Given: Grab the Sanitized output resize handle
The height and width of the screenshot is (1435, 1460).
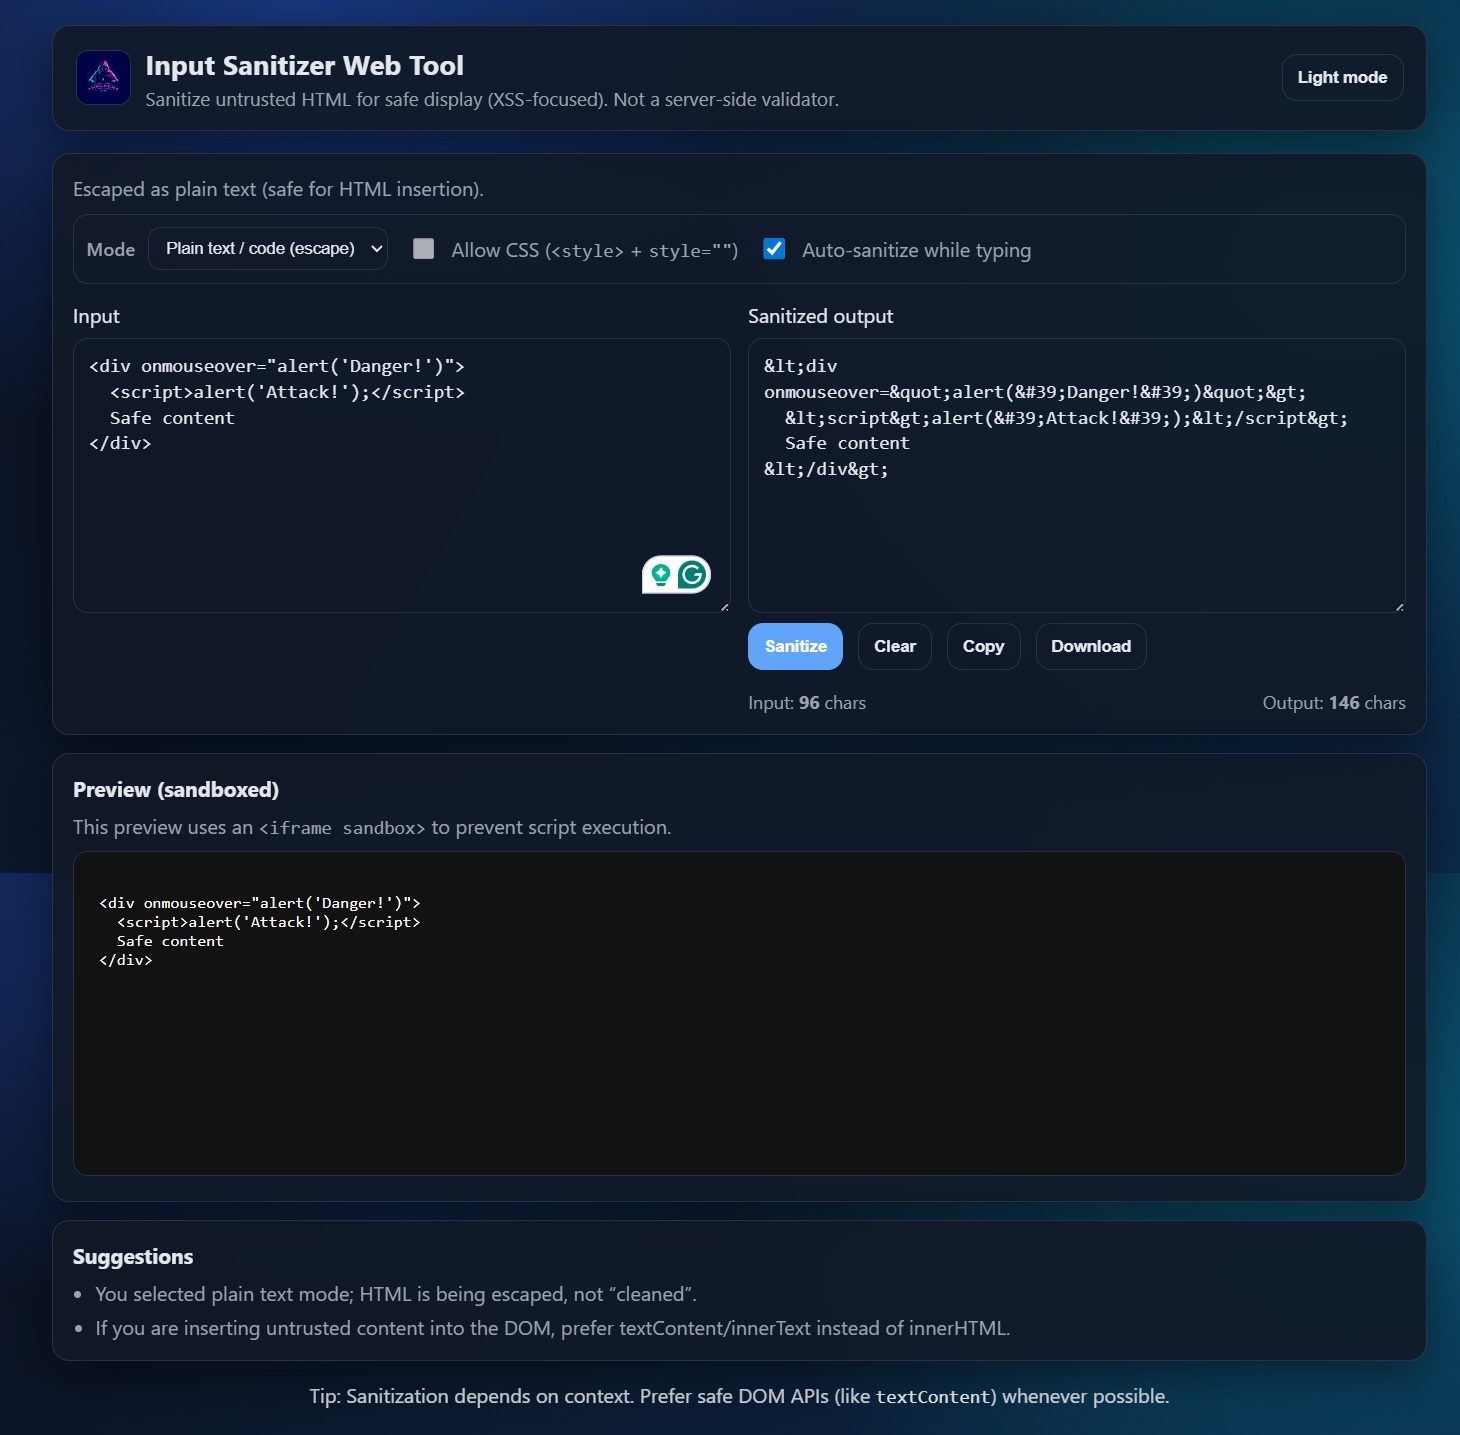Looking at the screenshot, I should pos(1399,607).
